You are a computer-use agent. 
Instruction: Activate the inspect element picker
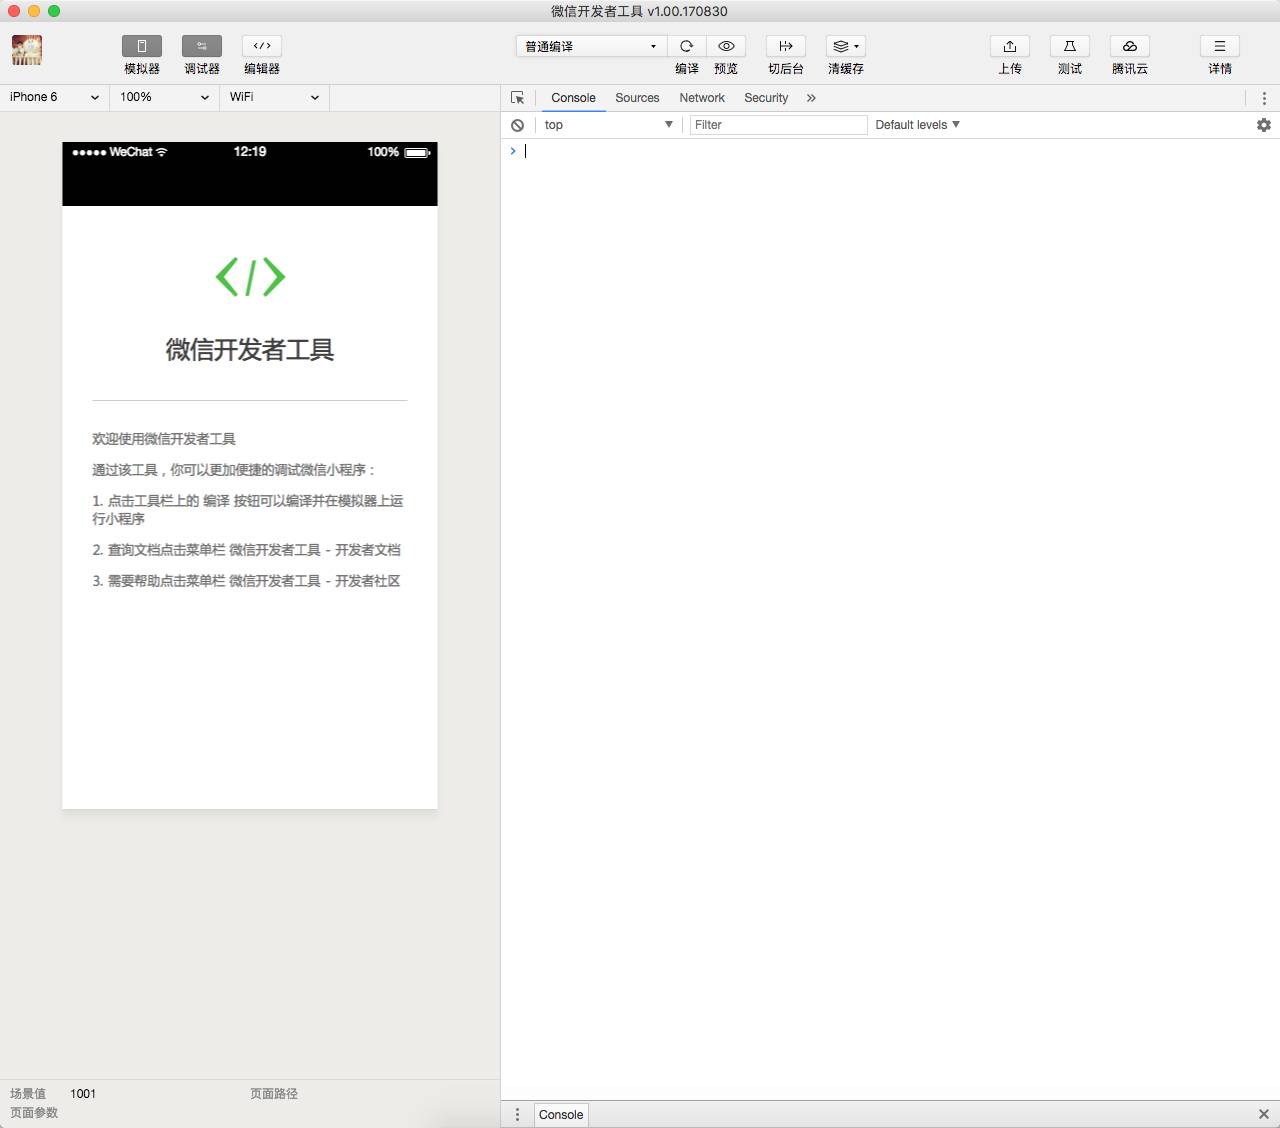pos(517,98)
